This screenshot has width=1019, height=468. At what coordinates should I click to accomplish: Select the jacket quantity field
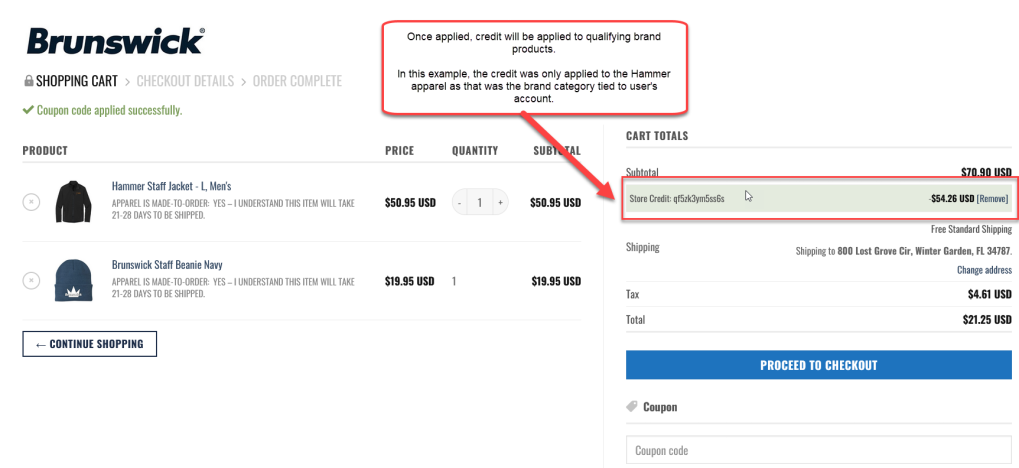(480, 203)
